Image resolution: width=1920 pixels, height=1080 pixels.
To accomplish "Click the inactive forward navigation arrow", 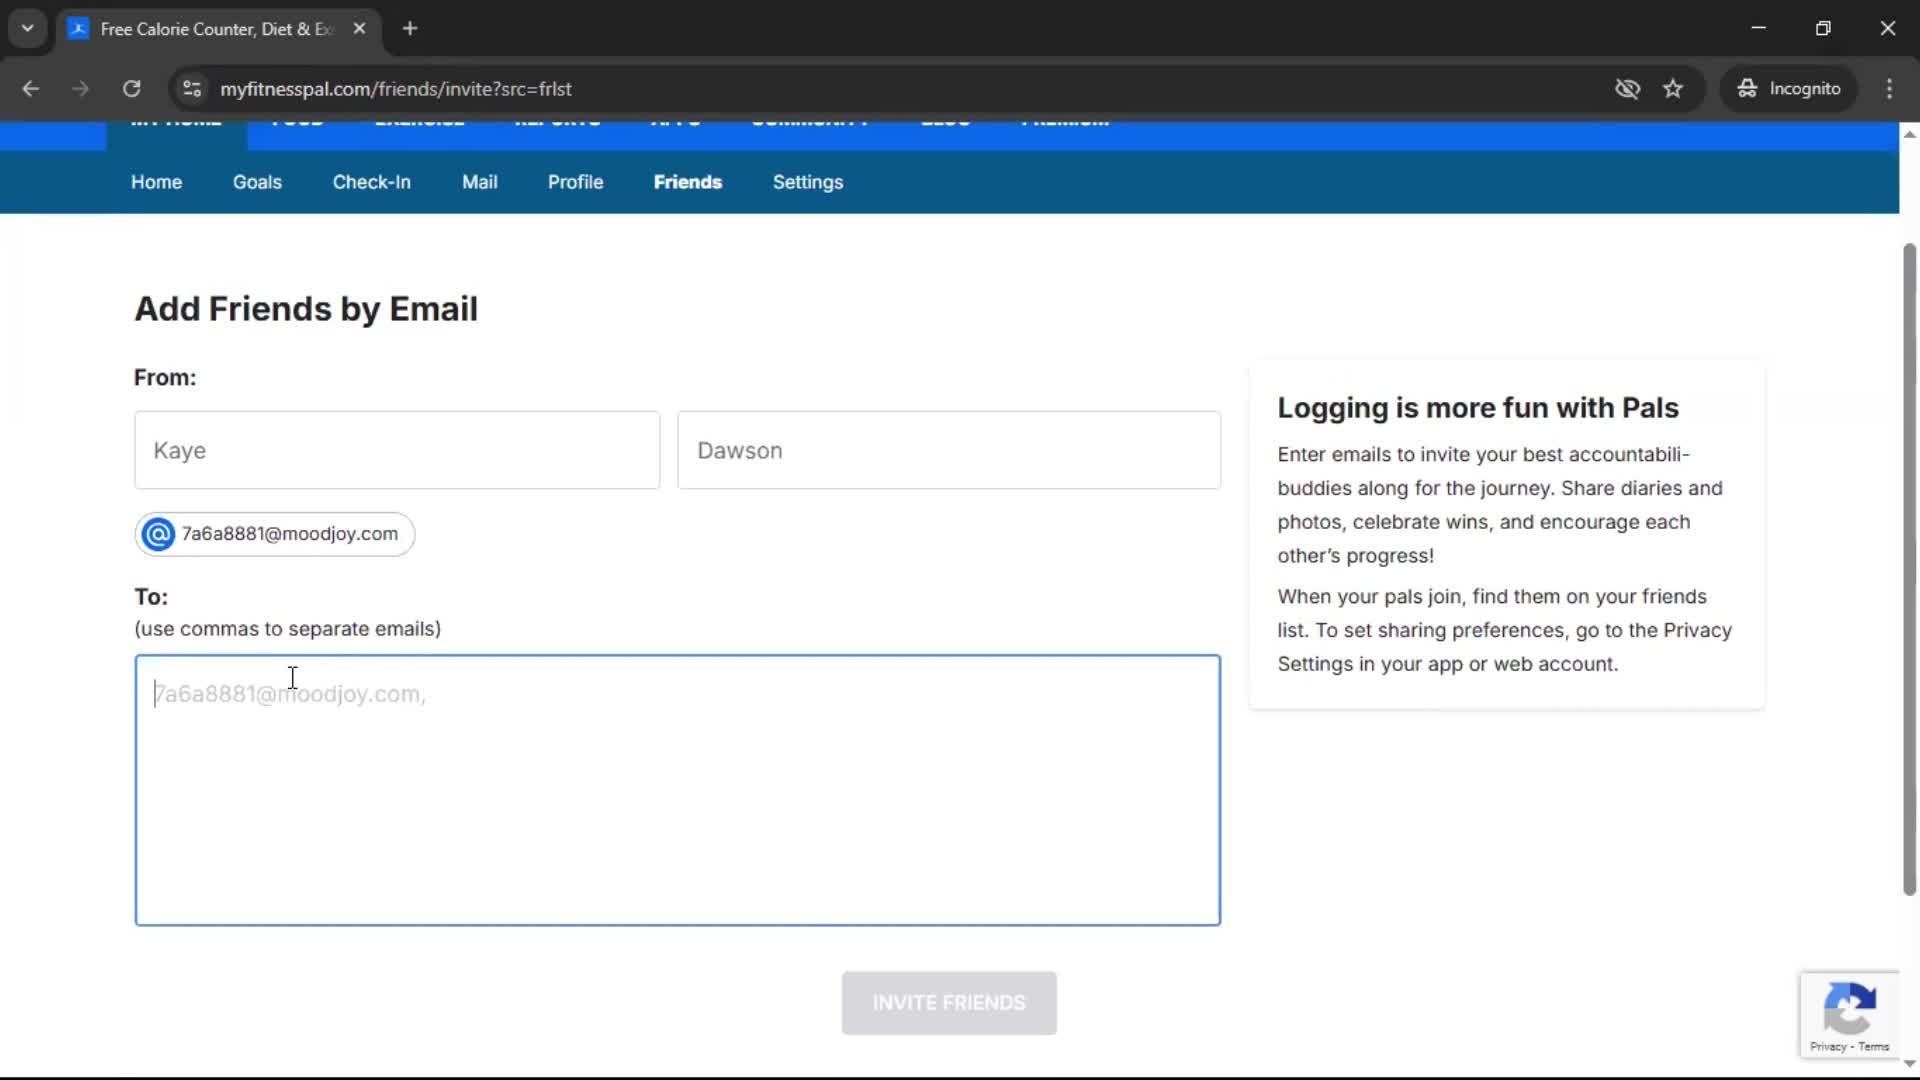I will tap(80, 88).
